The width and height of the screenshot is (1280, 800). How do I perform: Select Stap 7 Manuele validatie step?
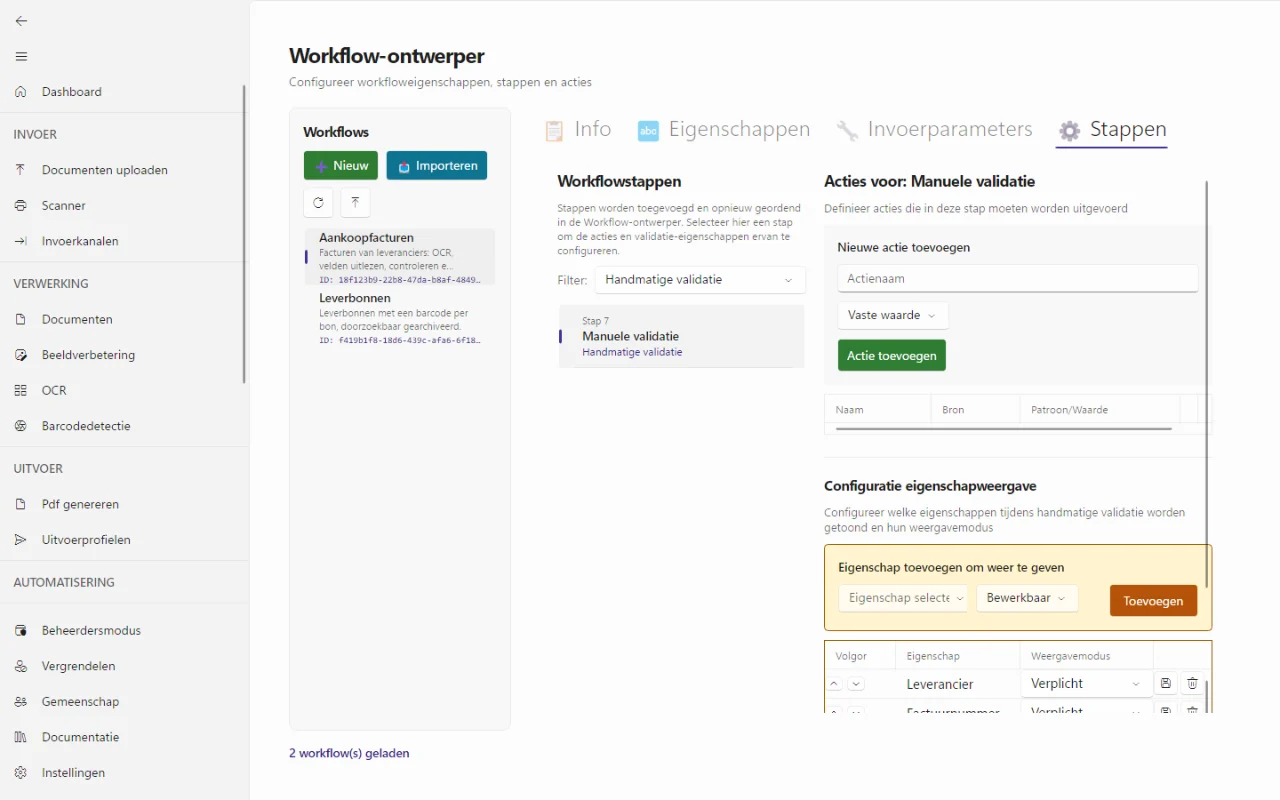(681, 336)
